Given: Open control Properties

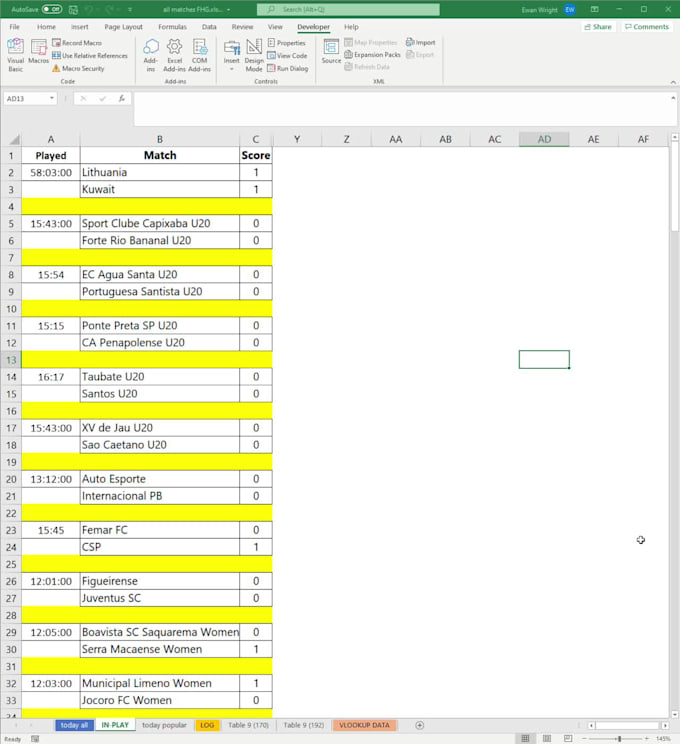Looking at the screenshot, I should point(287,43).
